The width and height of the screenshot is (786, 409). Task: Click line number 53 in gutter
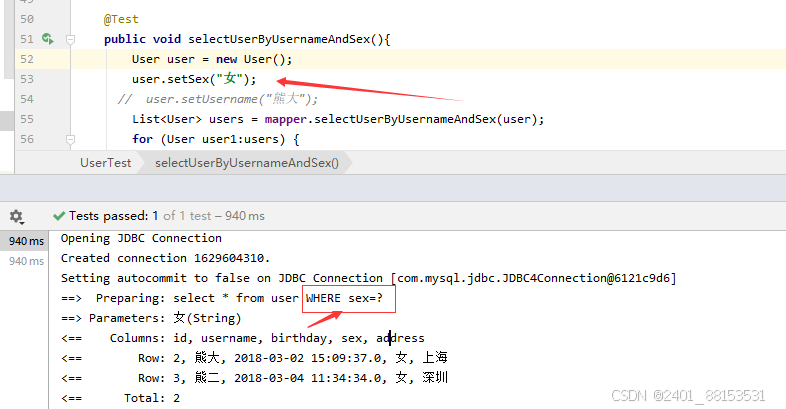tap(27, 79)
